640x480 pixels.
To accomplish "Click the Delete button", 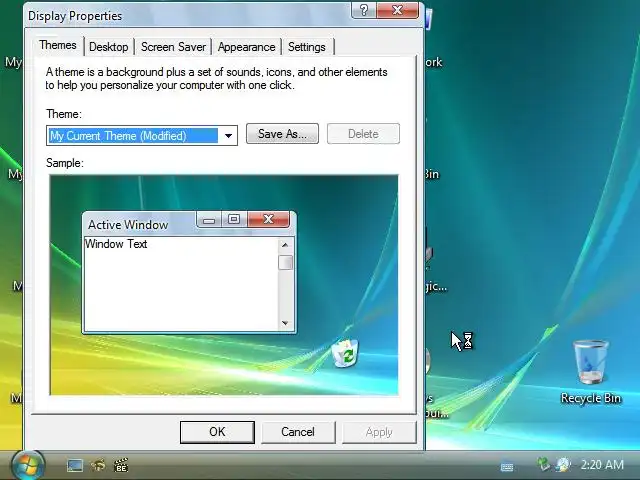I will point(363,134).
